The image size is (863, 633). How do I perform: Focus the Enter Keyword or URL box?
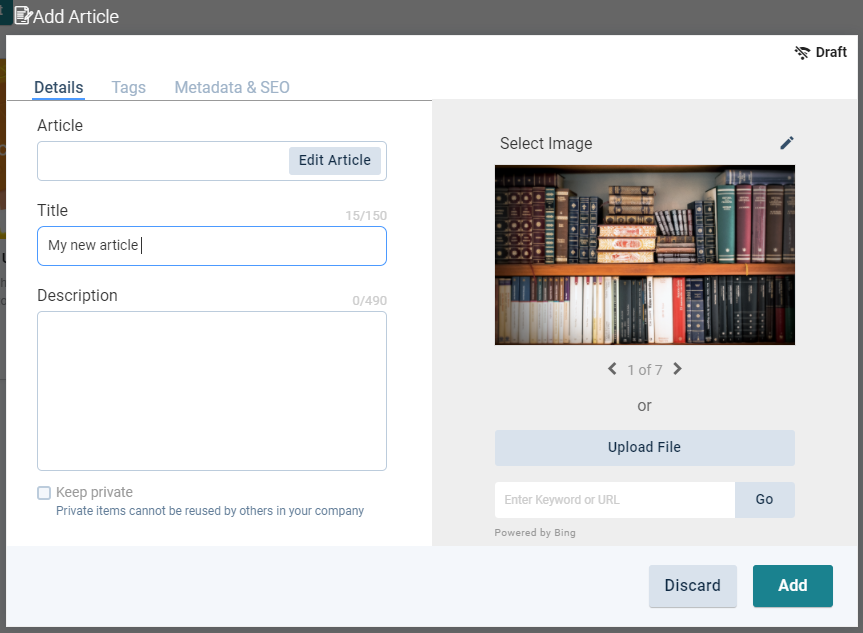tap(614, 500)
